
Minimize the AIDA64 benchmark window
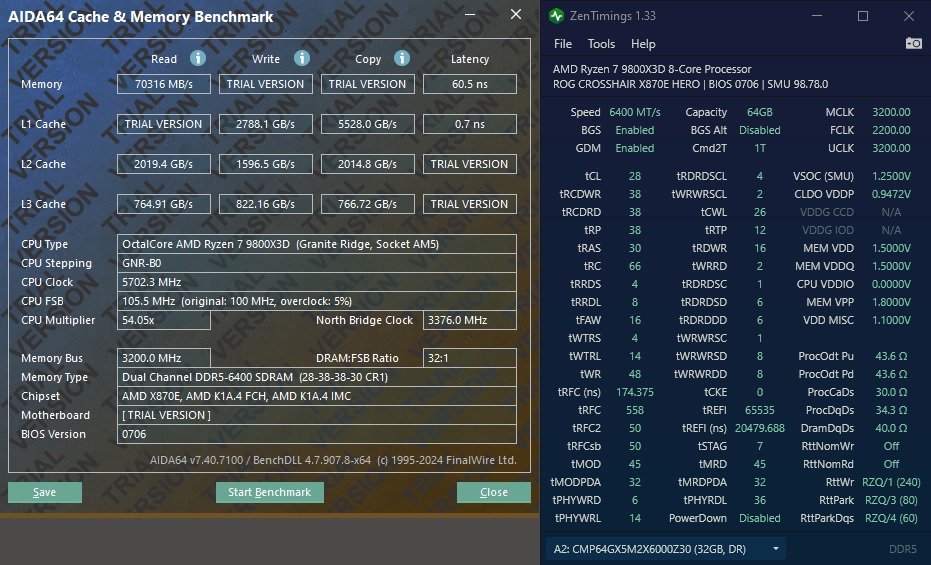tap(470, 14)
